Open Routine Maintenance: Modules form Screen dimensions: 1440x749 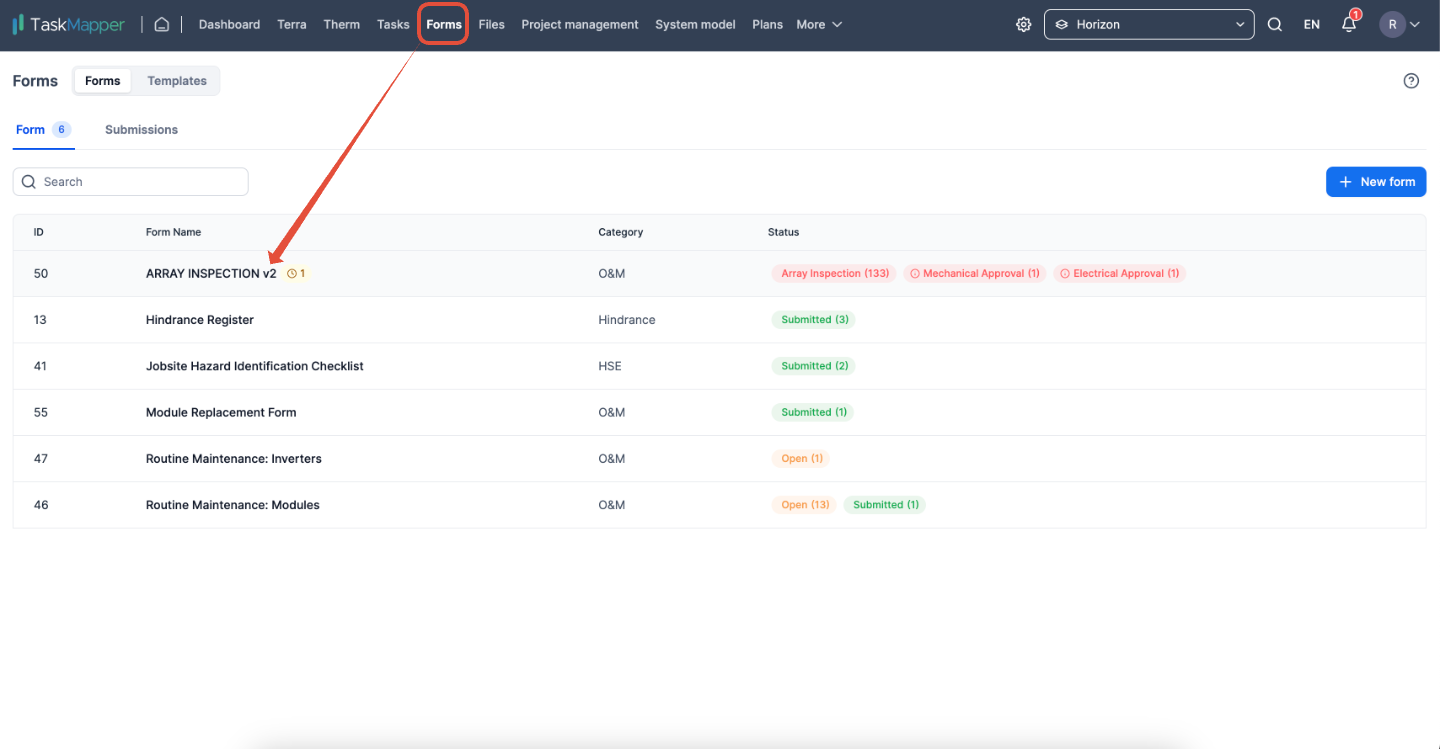[233, 505]
